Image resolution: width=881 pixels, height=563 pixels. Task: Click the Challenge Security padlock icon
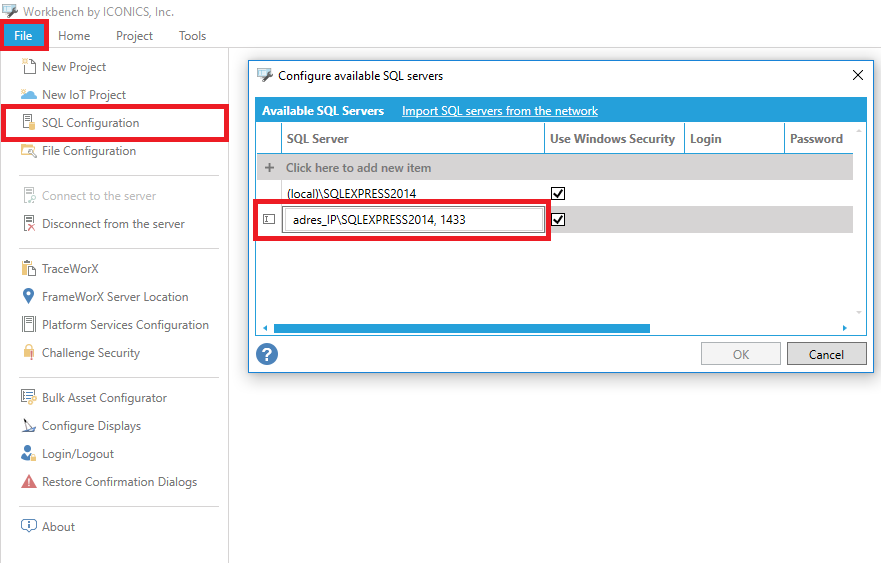[29, 352]
